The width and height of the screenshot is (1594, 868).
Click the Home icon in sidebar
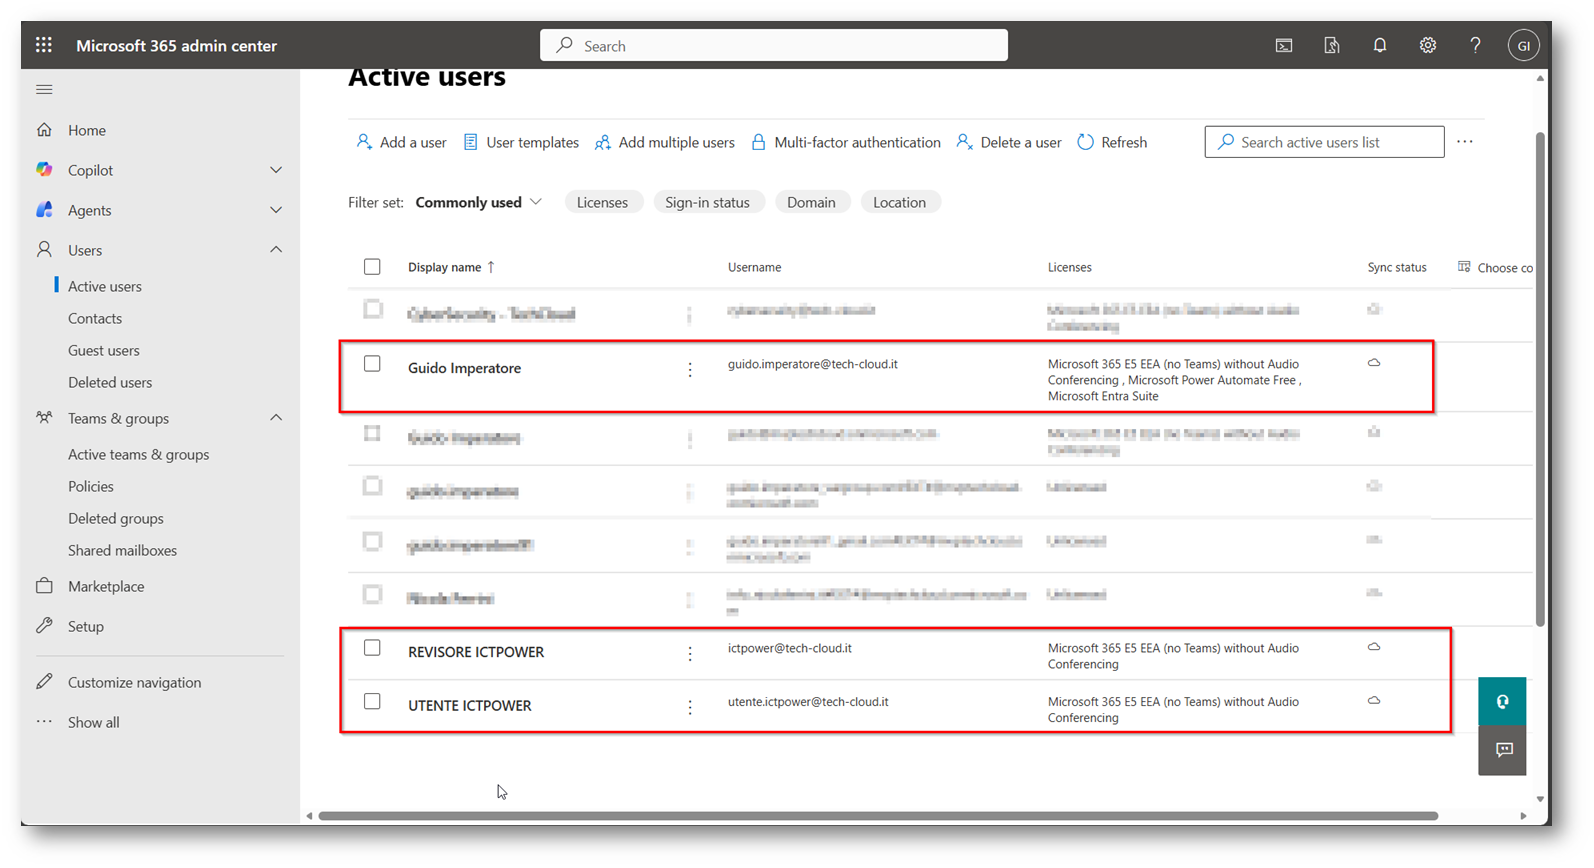(x=44, y=130)
